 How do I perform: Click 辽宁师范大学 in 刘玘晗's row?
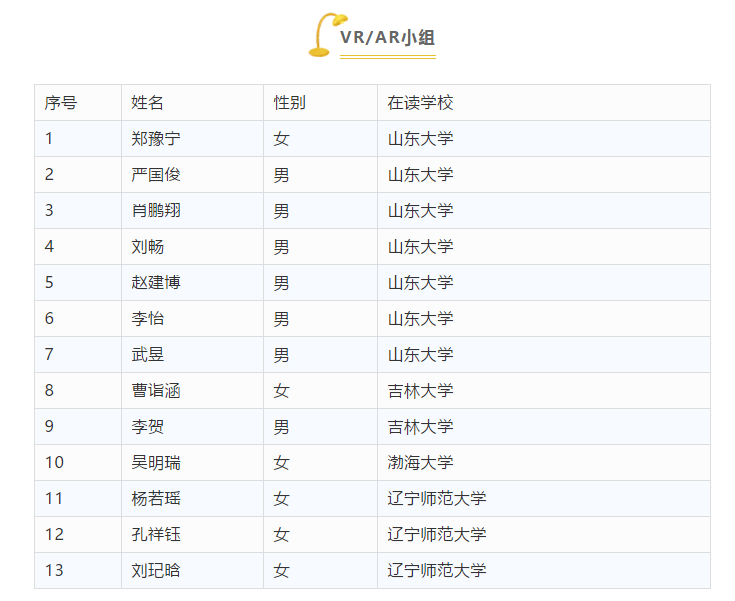437,571
